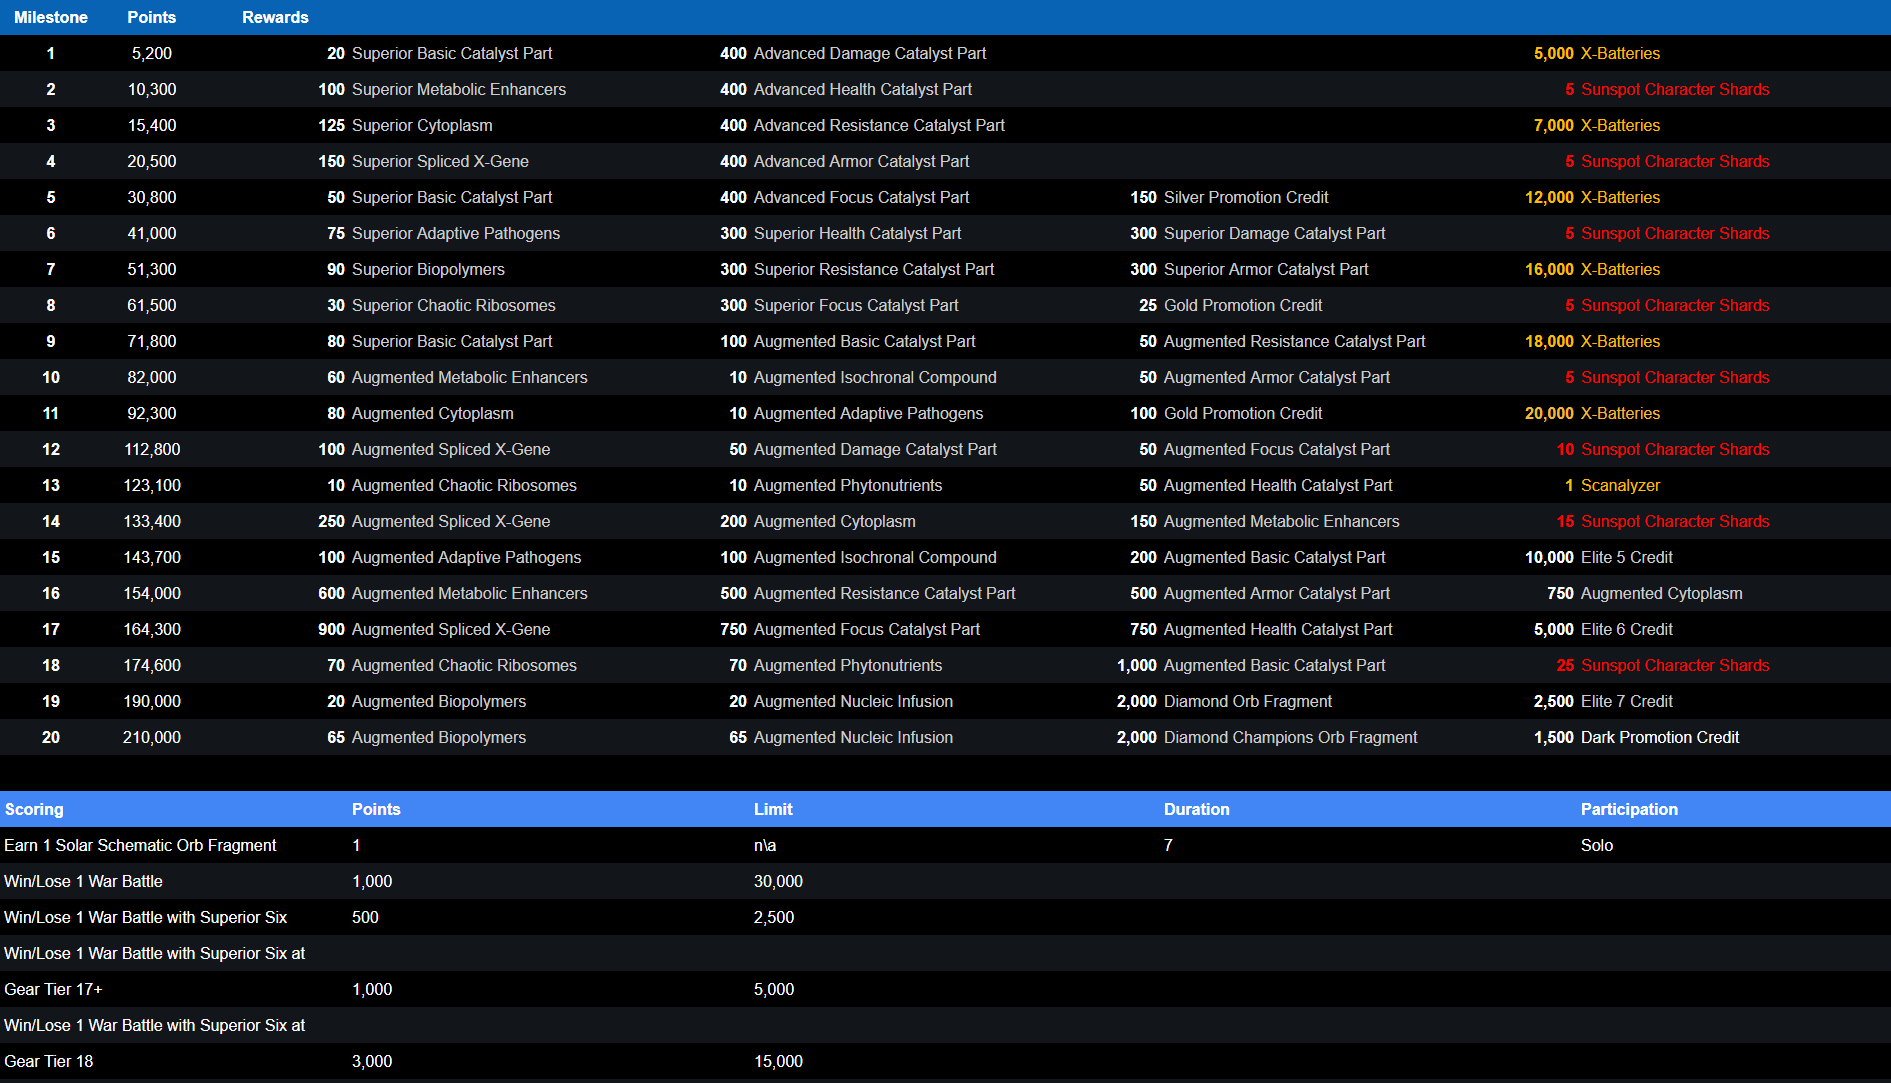Click '5,000 Elite 6 Credit' reward
The height and width of the screenshot is (1083, 1891).
tap(1603, 629)
